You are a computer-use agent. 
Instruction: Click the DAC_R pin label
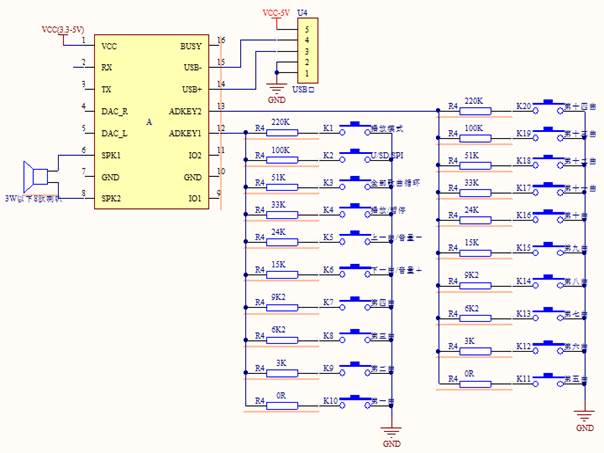click(115, 111)
